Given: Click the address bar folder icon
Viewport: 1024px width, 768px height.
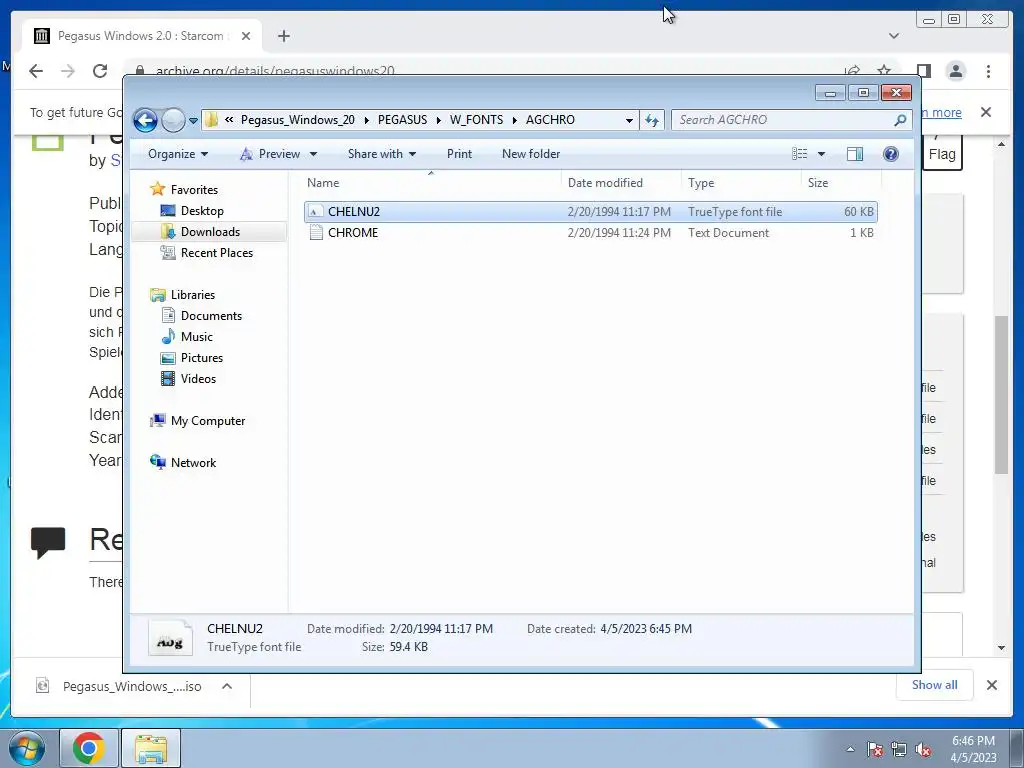Looking at the screenshot, I should click(x=211, y=120).
